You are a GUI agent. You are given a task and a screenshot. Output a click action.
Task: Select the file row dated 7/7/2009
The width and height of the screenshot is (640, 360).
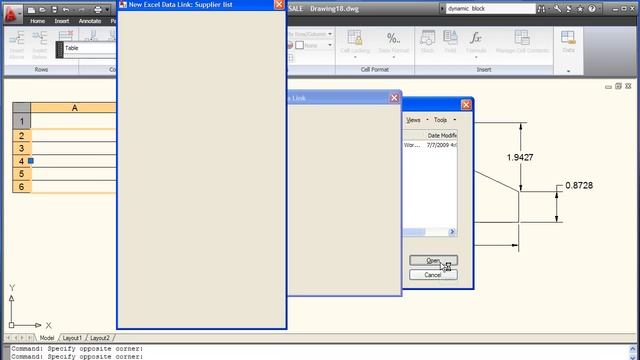pos(430,145)
